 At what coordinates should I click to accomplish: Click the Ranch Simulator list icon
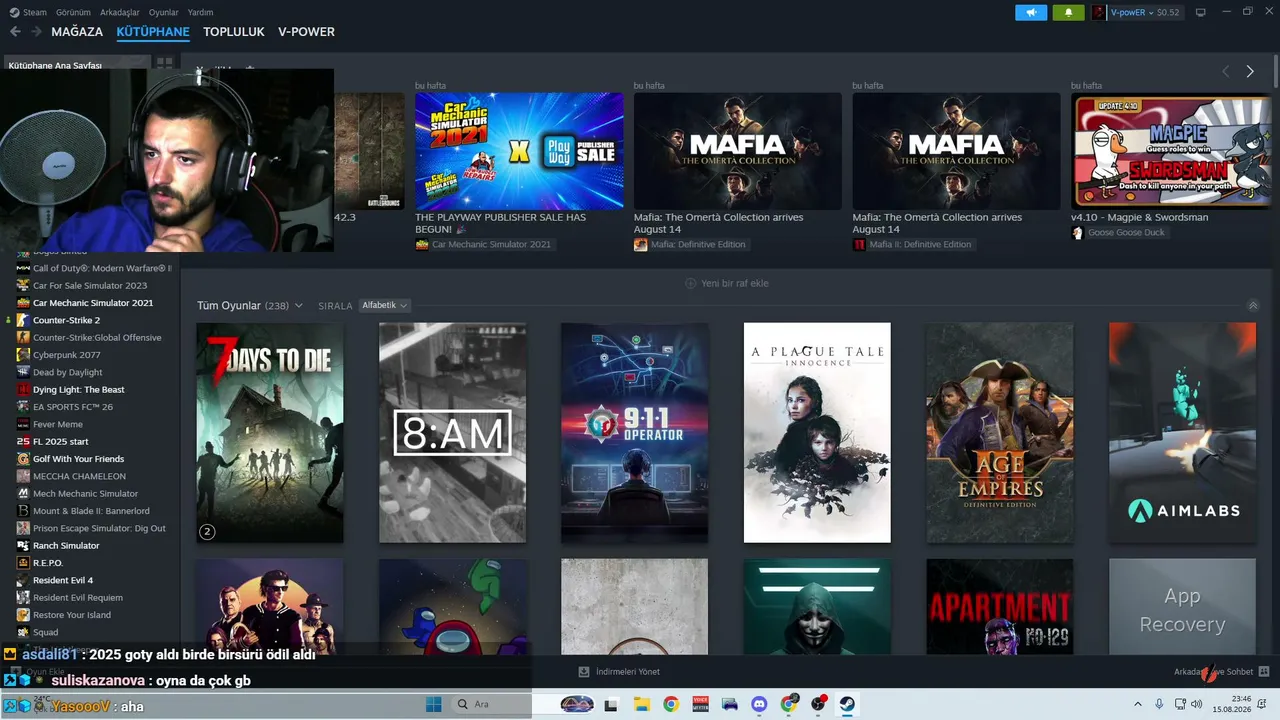click(x=23, y=545)
